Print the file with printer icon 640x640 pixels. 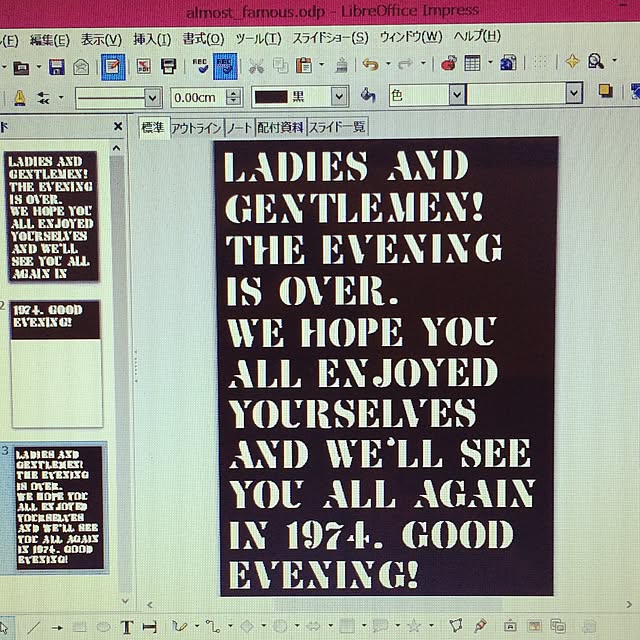coord(168,66)
